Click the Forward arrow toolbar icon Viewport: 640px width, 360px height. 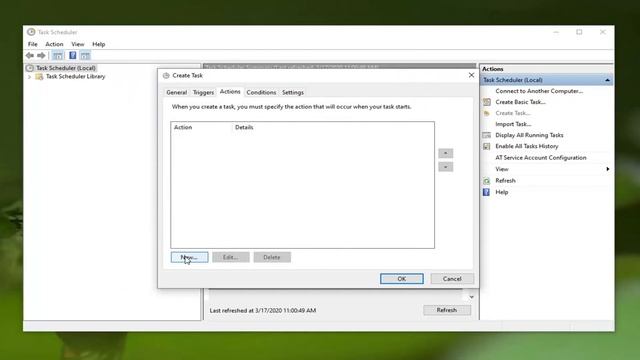click(41, 55)
